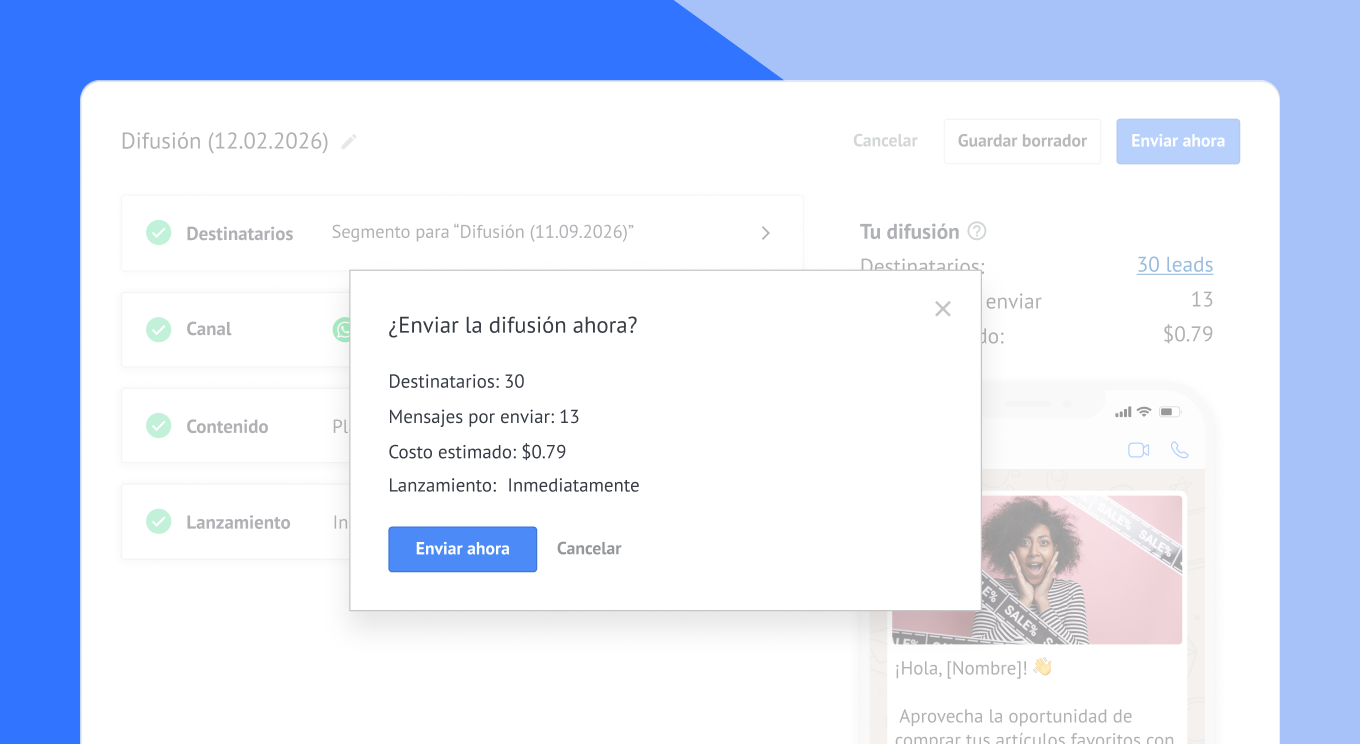The image size is (1360, 744).
Task: Click the sale image in message preview
Action: point(1080,570)
